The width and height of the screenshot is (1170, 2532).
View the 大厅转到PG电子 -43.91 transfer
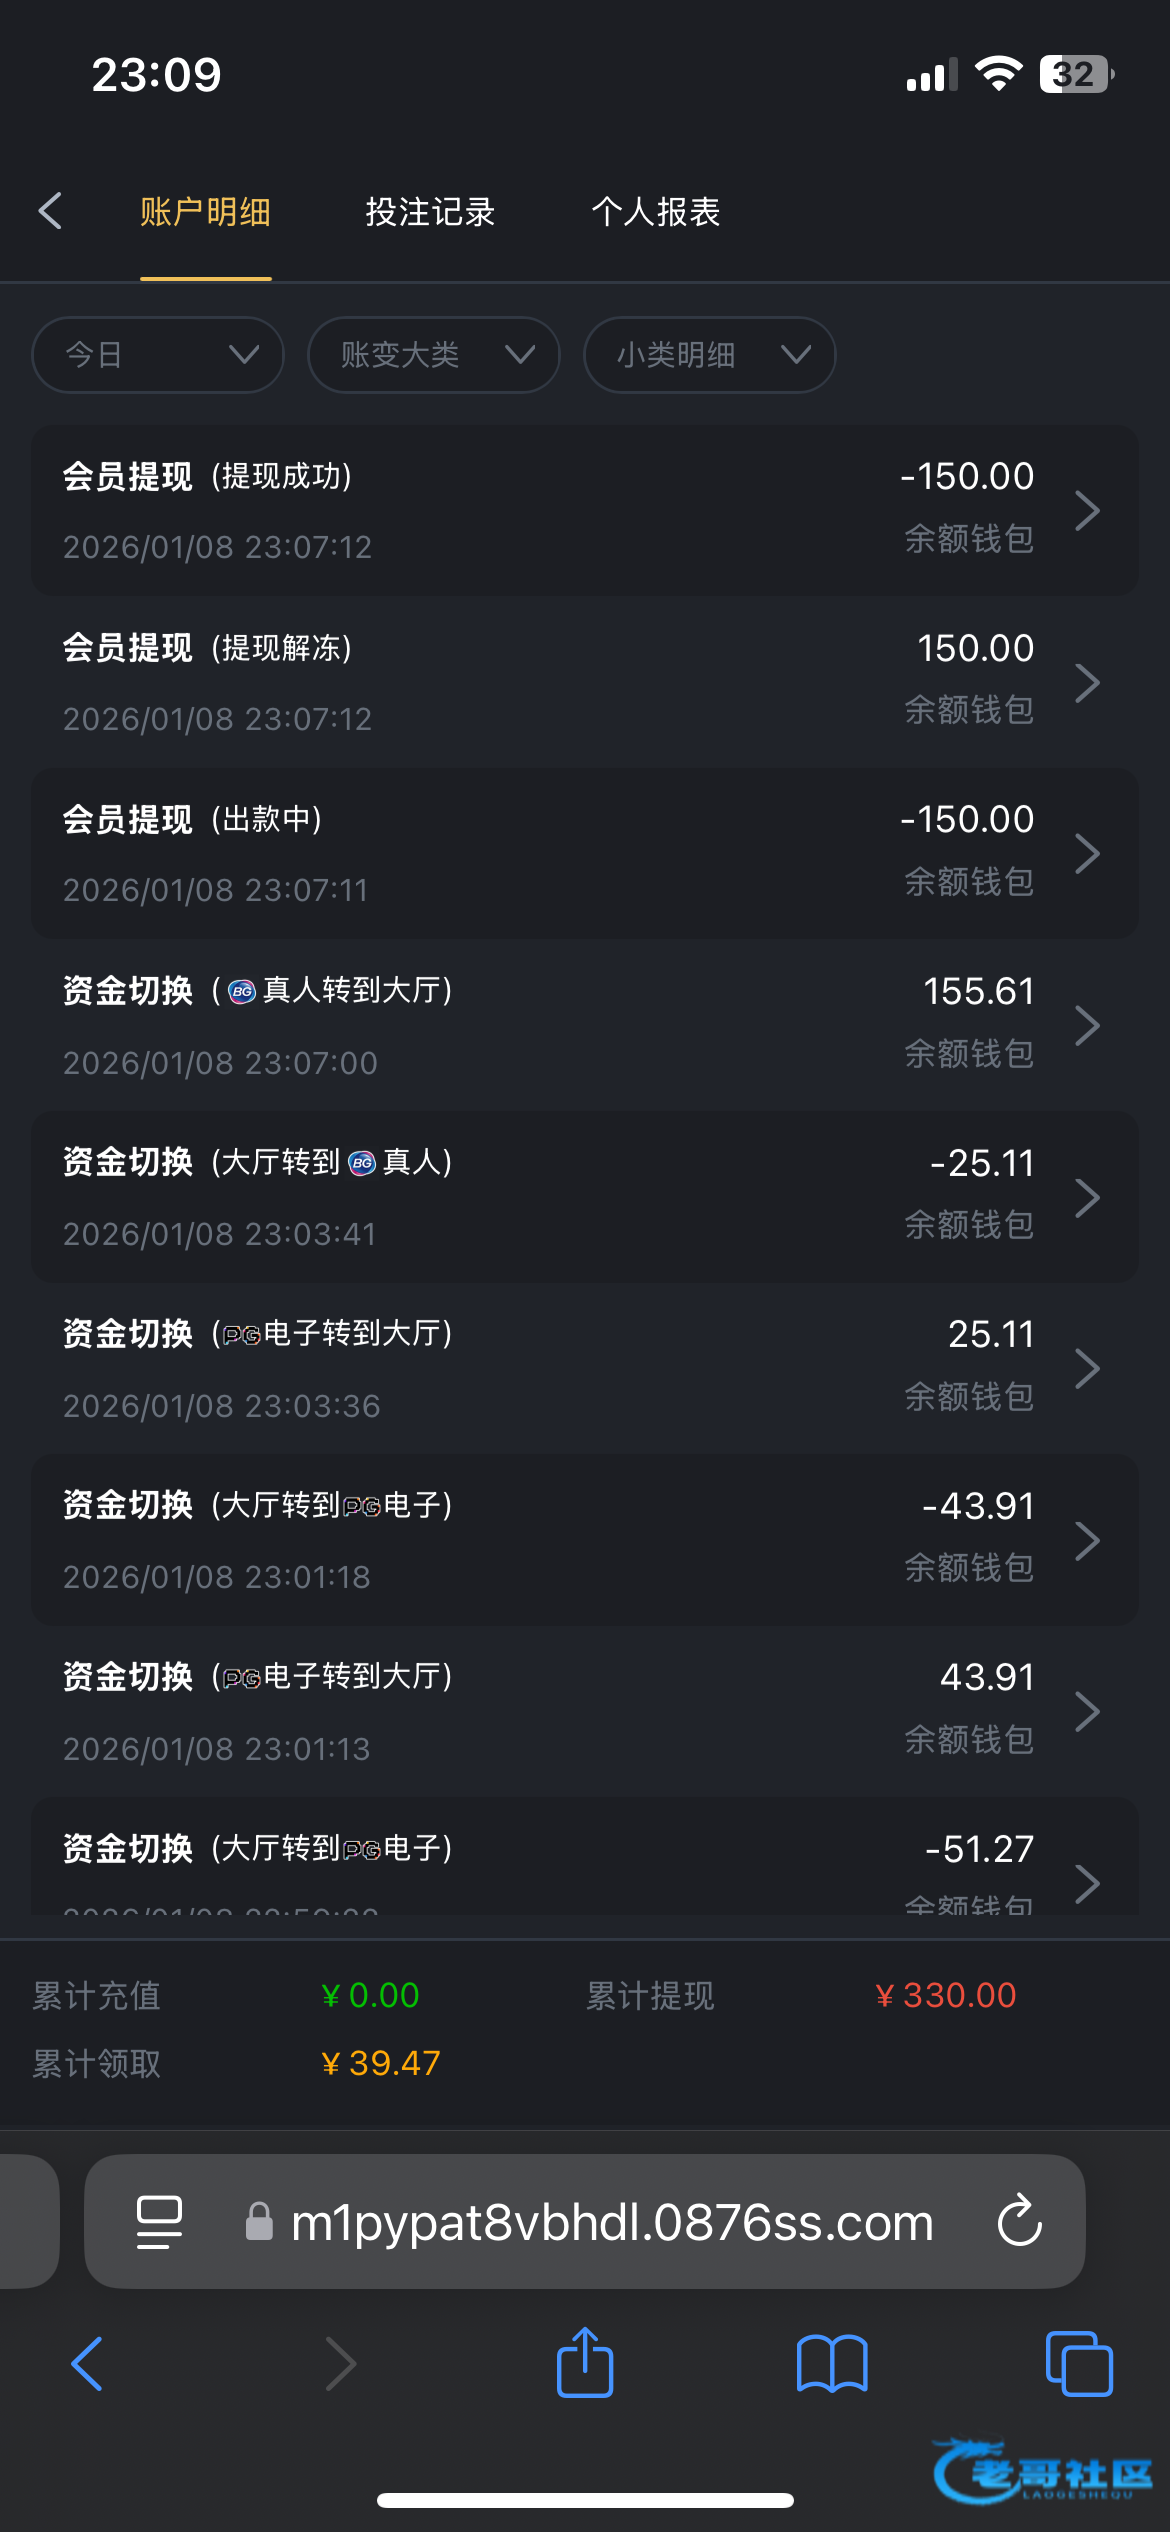click(584, 1540)
